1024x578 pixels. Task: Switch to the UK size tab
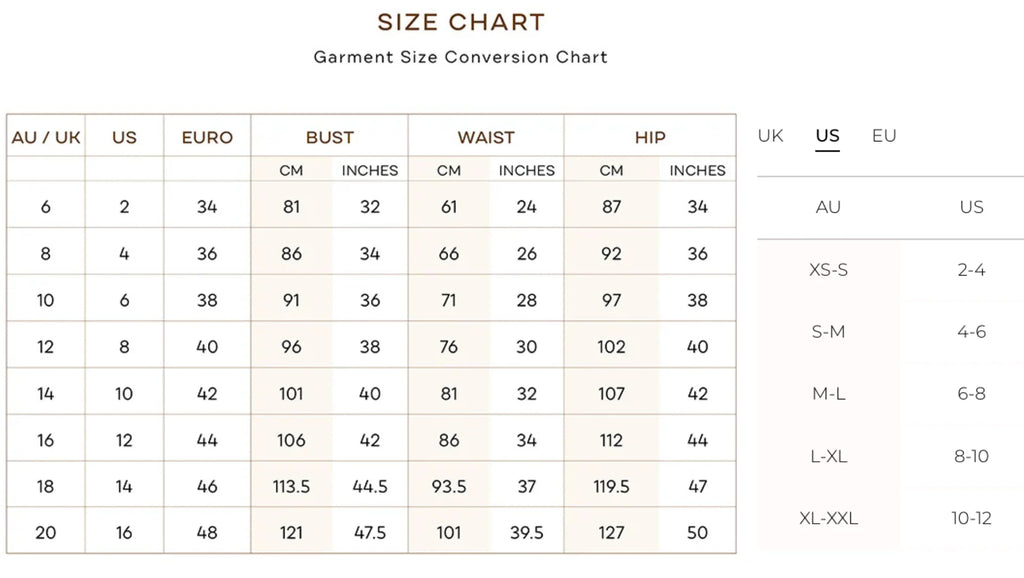point(770,136)
